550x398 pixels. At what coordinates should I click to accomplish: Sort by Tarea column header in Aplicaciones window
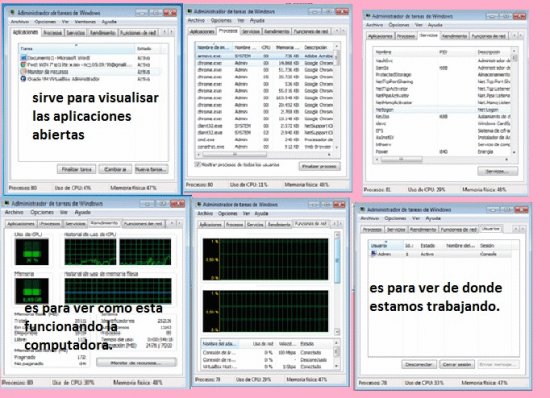[x=76, y=48]
